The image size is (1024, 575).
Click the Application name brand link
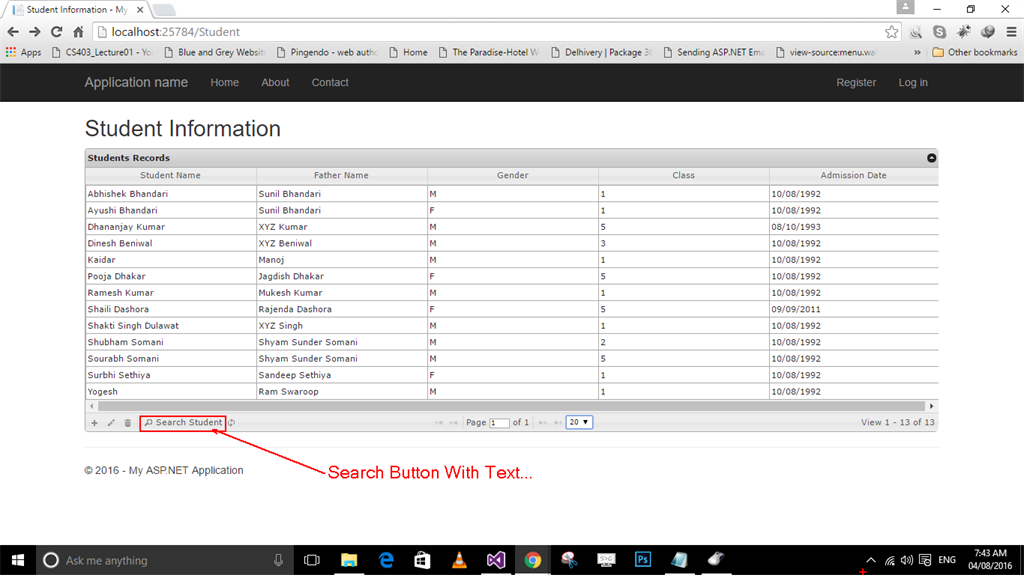point(136,82)
